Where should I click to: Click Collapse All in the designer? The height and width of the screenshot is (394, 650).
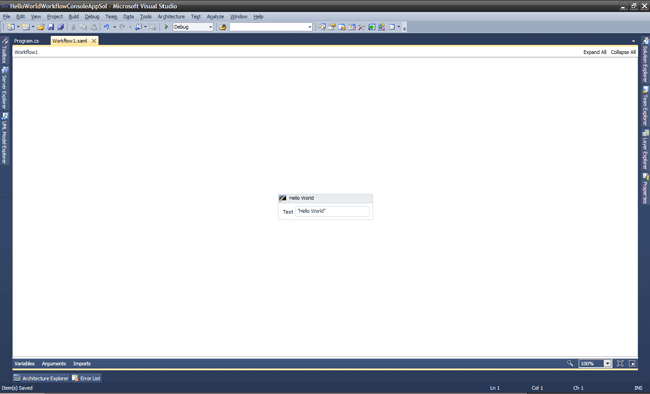click(623, 52)
